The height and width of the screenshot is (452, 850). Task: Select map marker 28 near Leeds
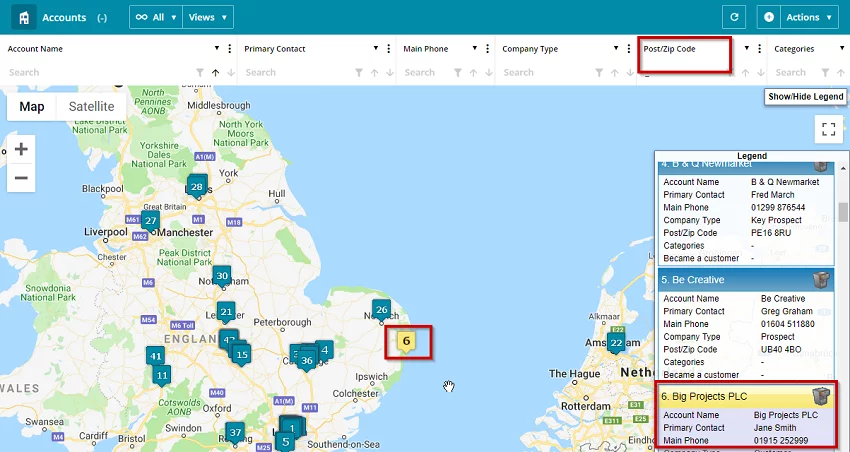[197, 188]
